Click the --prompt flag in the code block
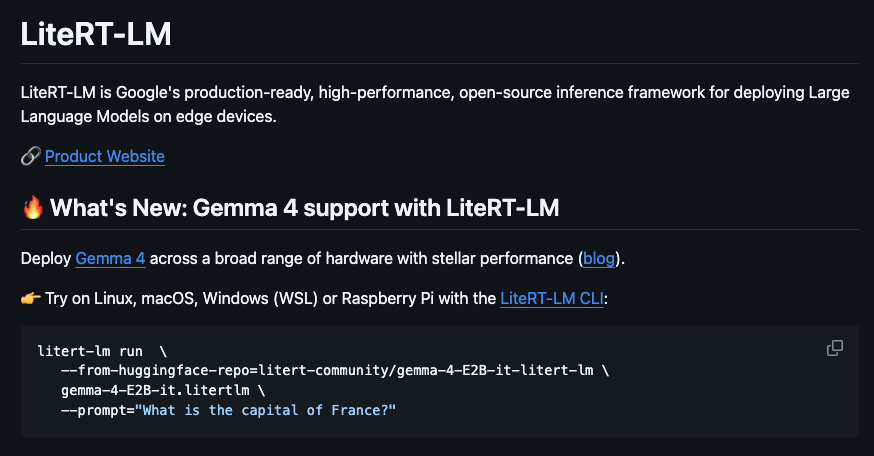874x456 pixels. tap(95, 410)
